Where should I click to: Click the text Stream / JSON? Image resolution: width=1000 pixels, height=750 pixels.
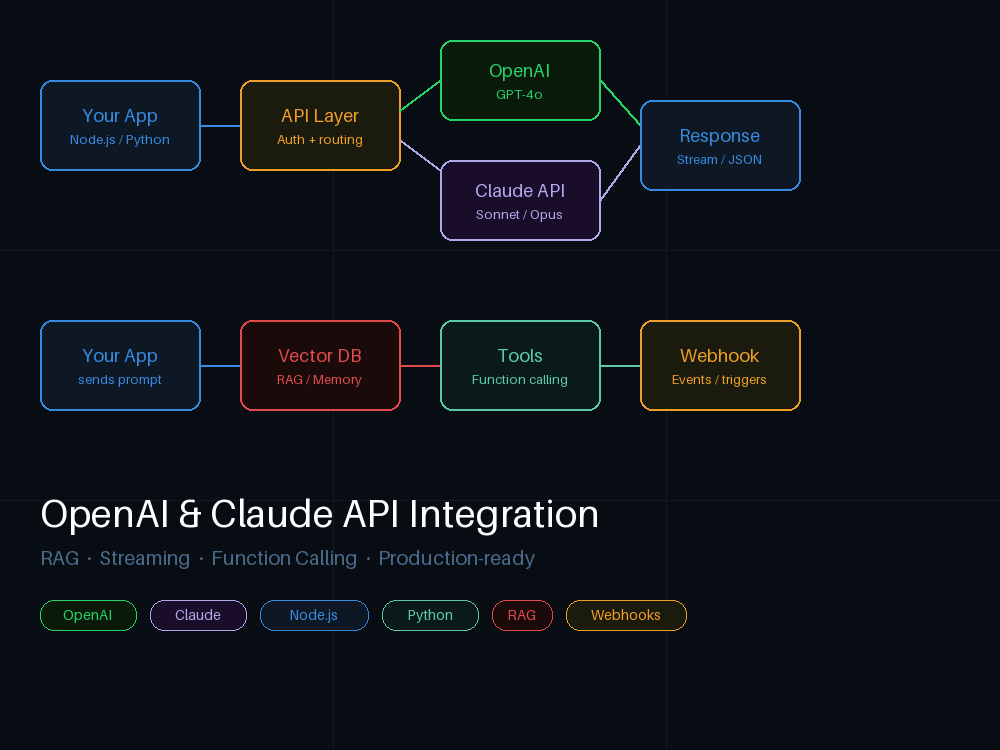719,160
